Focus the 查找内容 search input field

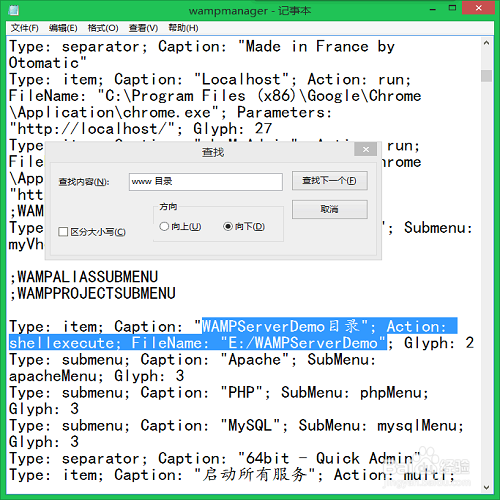click(206, 182)
